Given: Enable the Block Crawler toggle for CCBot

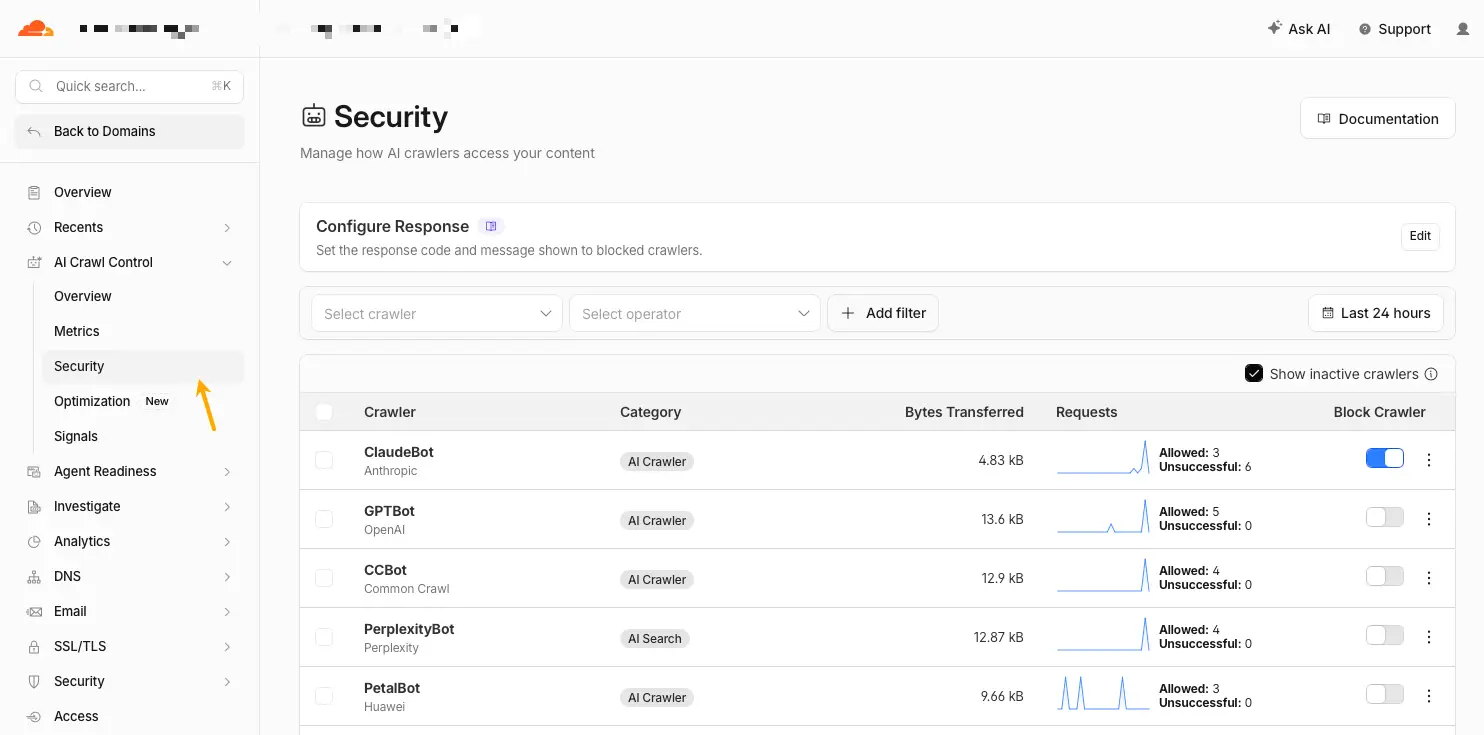Looking at the screenshot, I should tap(1385, 577).
